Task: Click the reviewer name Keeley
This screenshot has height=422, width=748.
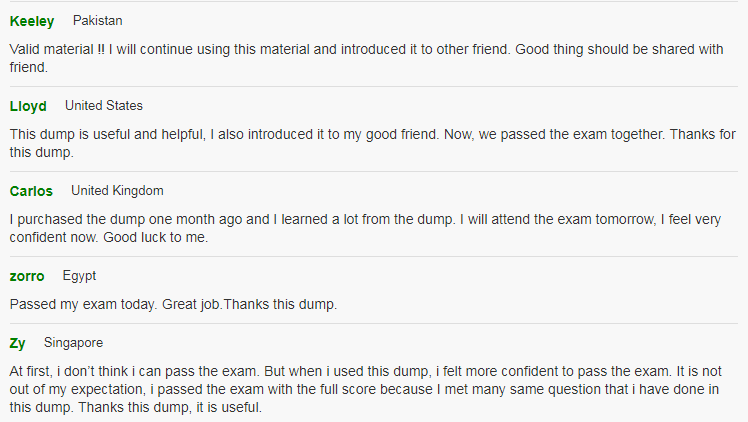Action: (32, 21)
